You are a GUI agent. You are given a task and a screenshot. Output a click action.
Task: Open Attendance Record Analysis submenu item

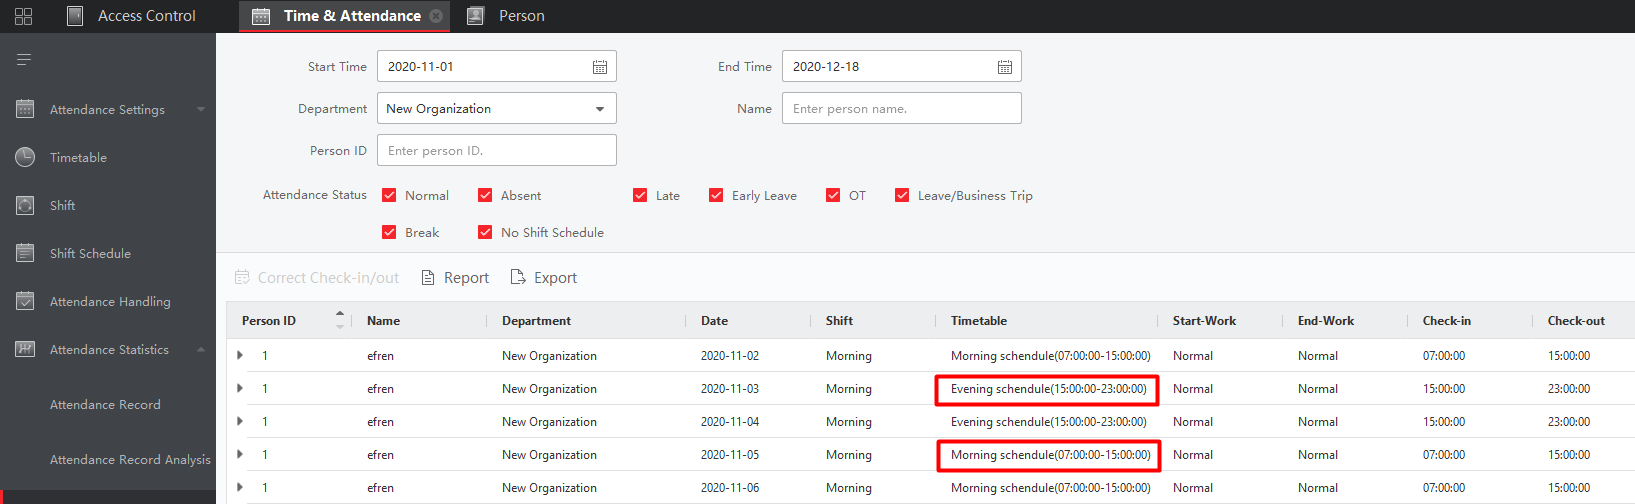tap(130, 460)
